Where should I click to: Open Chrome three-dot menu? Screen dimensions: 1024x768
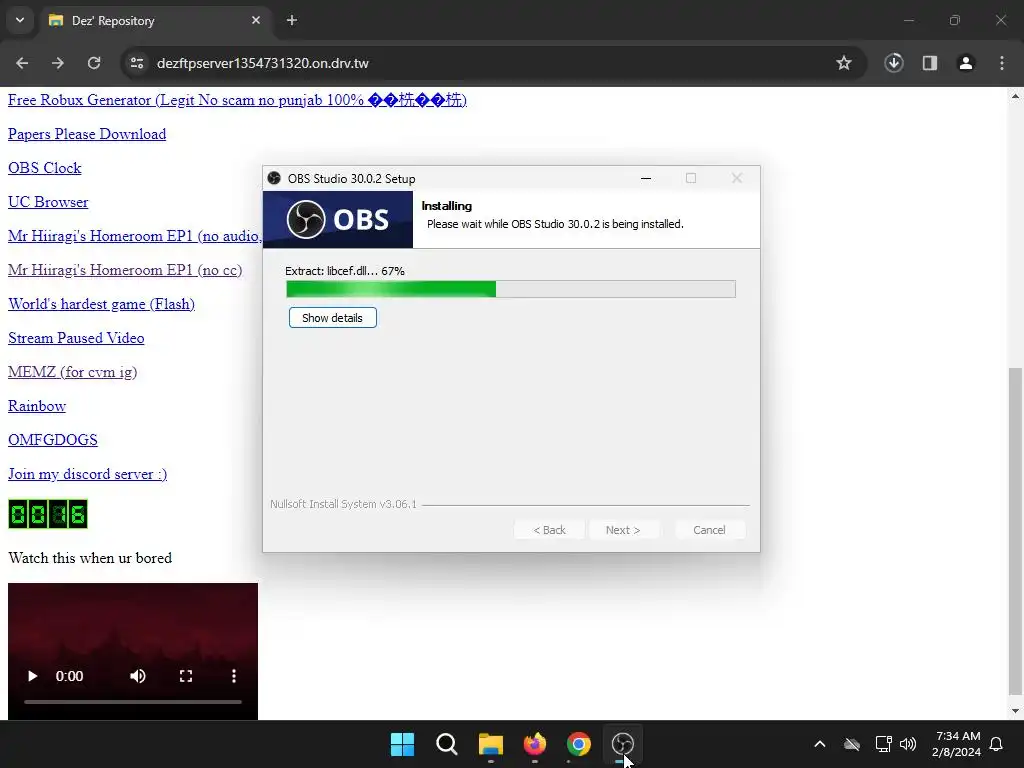[1002, 63]
